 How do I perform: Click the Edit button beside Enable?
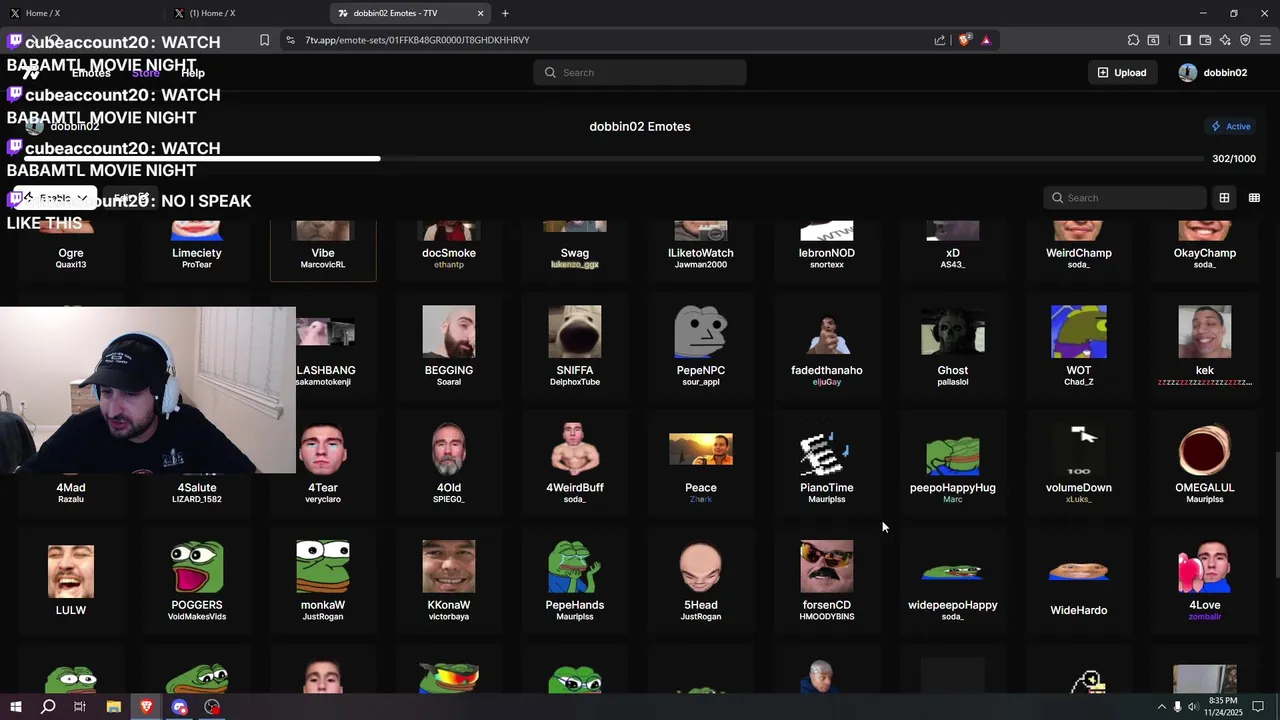(x=130, y=198)
